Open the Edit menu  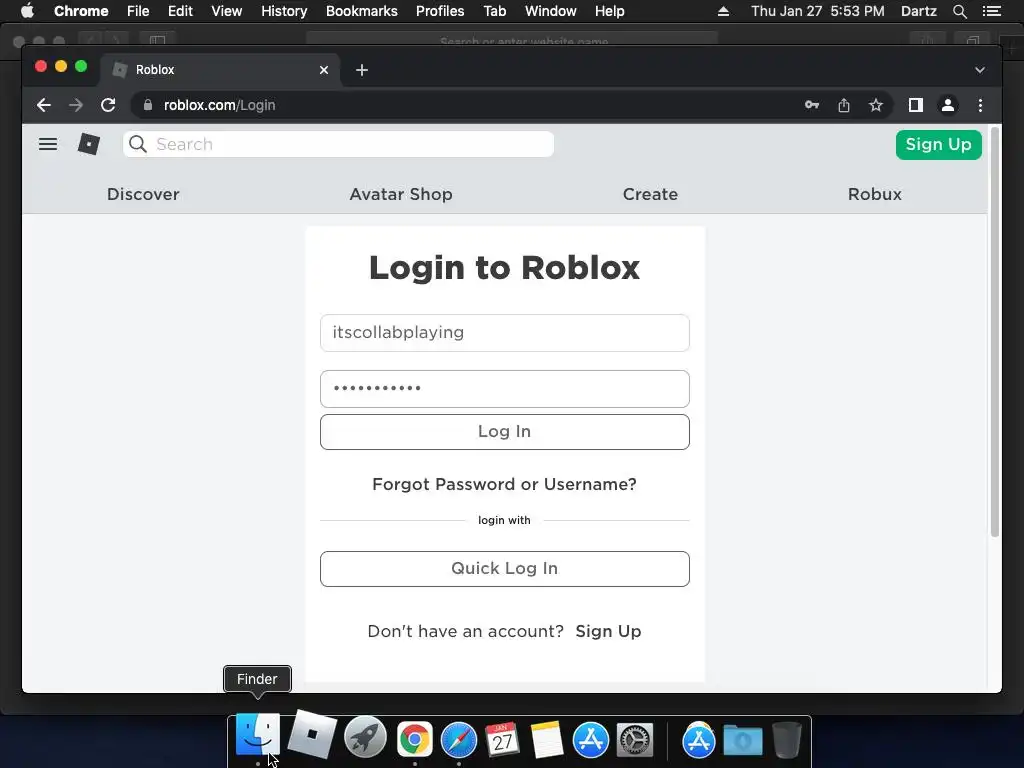(180, 11)
